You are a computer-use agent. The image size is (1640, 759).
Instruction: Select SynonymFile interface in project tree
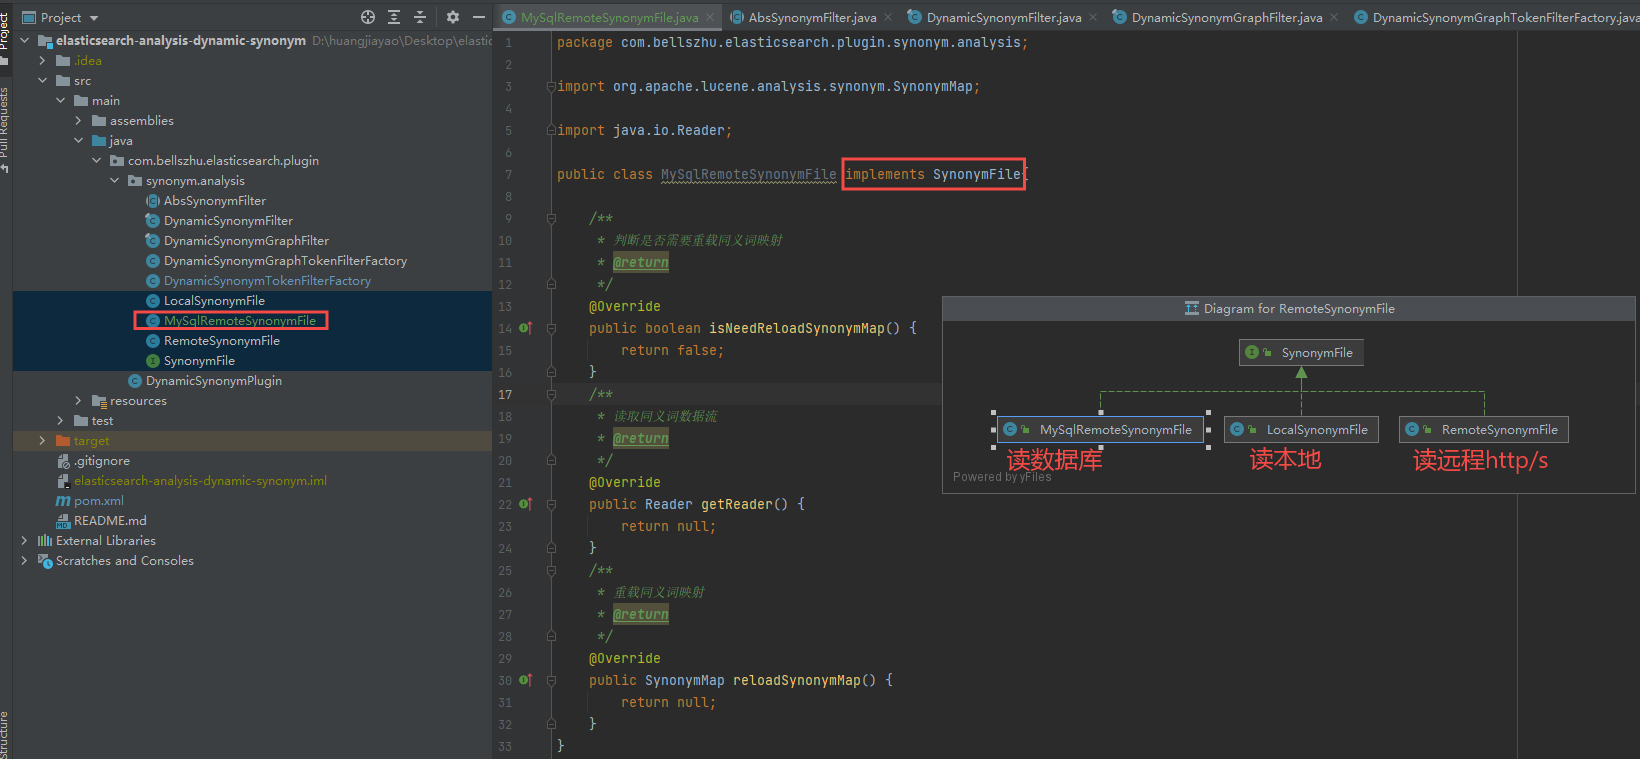[199, 360]
